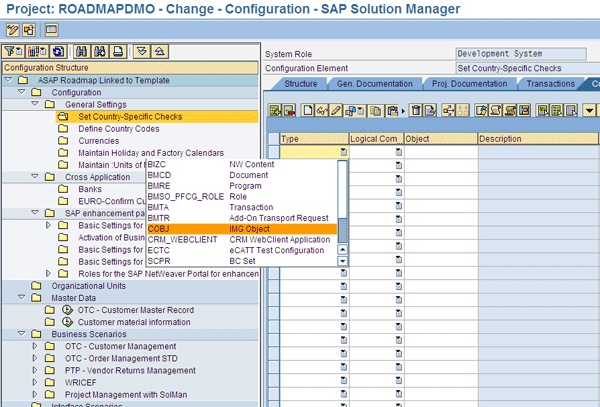Switch to the Proj. Documentation tab
600x407 pixels.
click(470, 84)
